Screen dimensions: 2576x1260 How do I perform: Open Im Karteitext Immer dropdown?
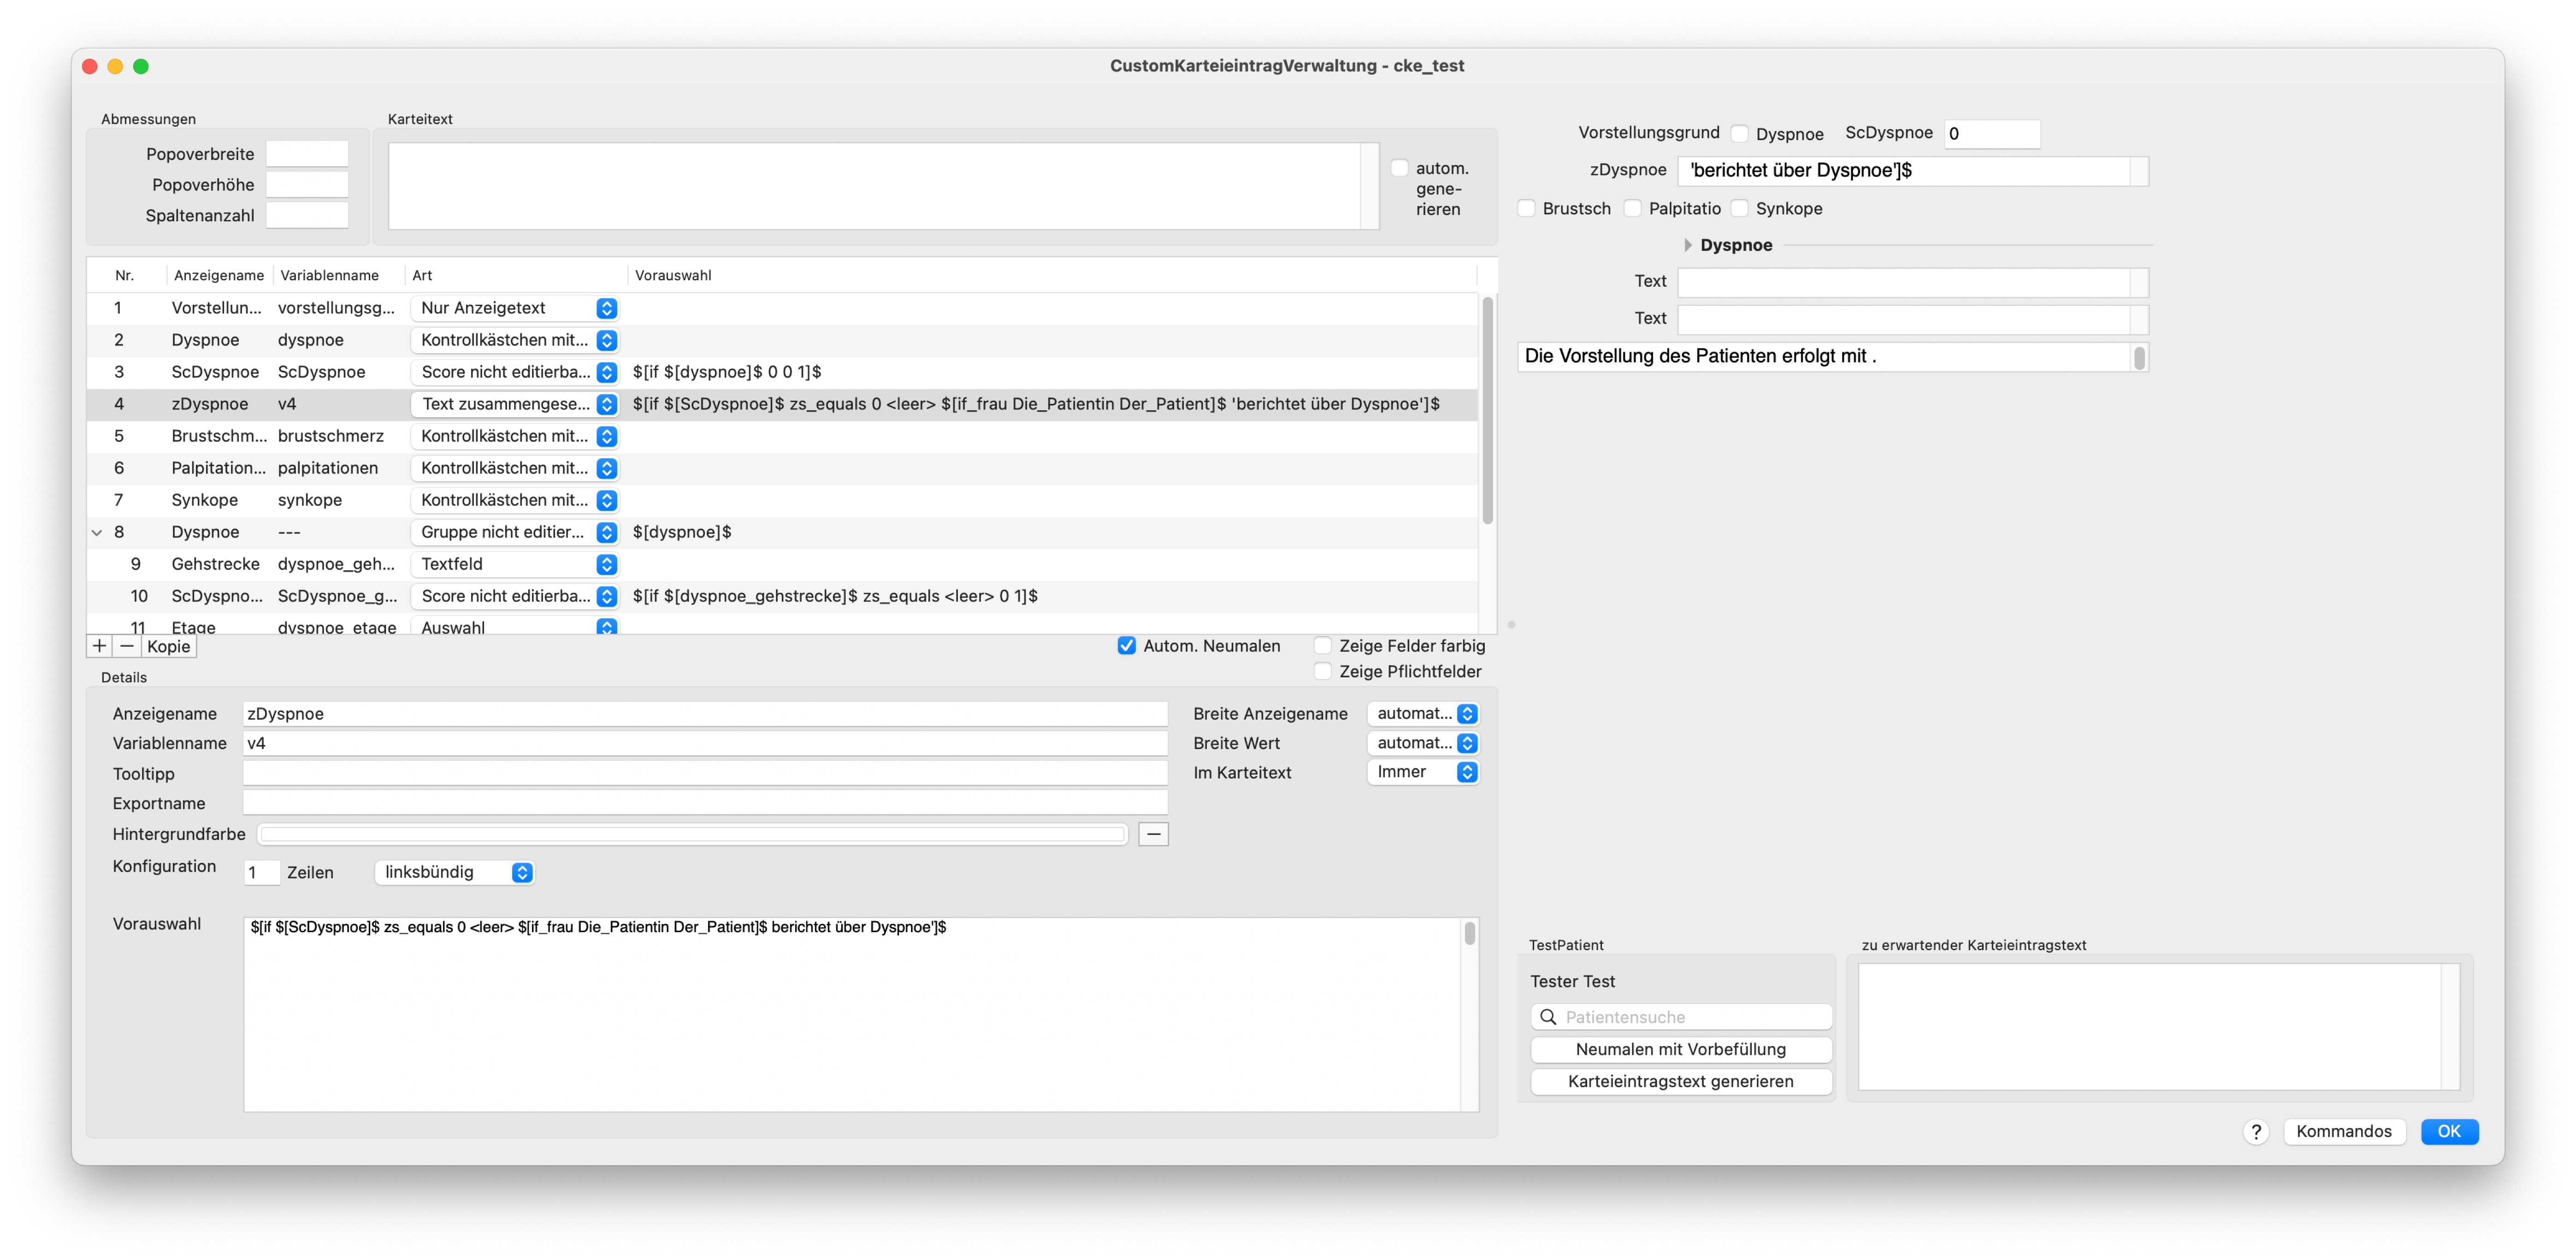[x=1423, y=772]
